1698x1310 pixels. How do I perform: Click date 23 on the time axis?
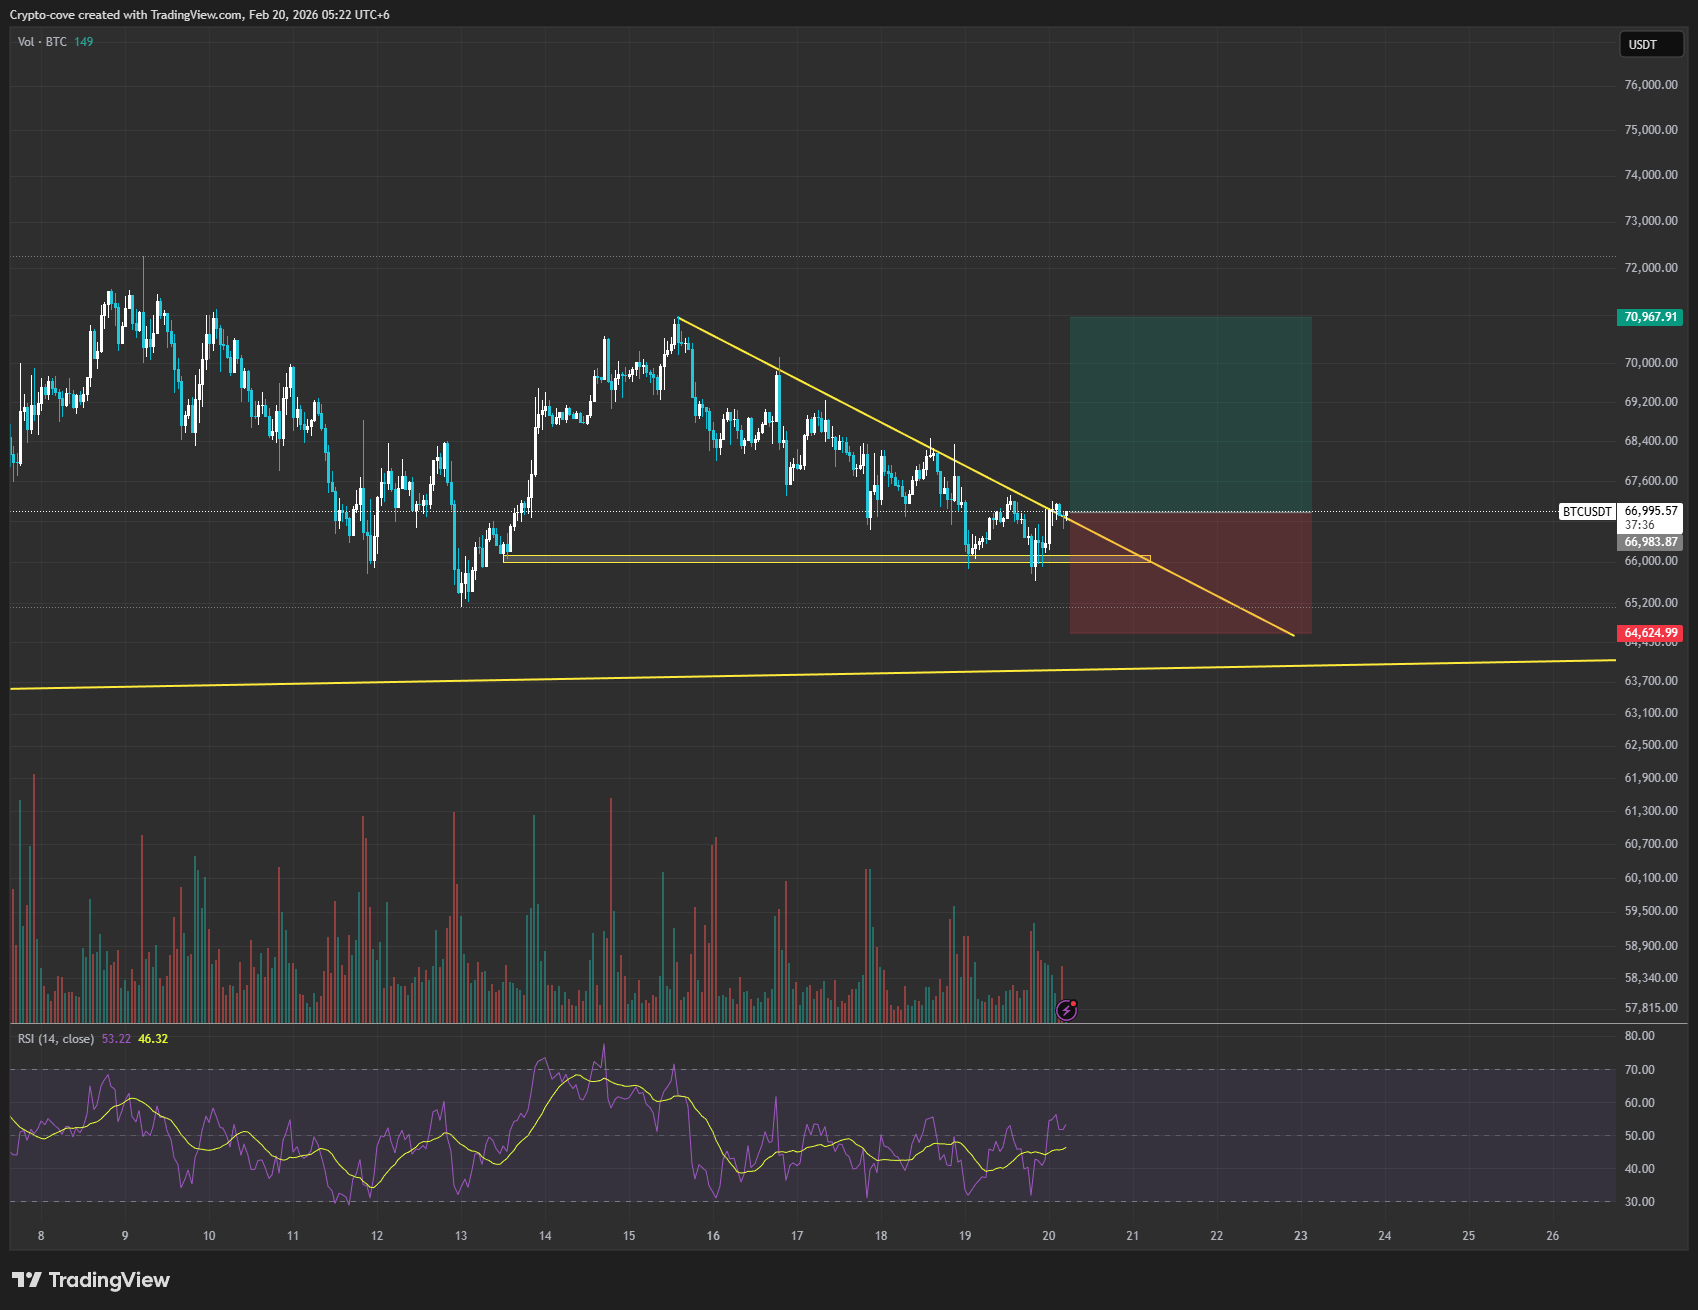point(1301,1236)
